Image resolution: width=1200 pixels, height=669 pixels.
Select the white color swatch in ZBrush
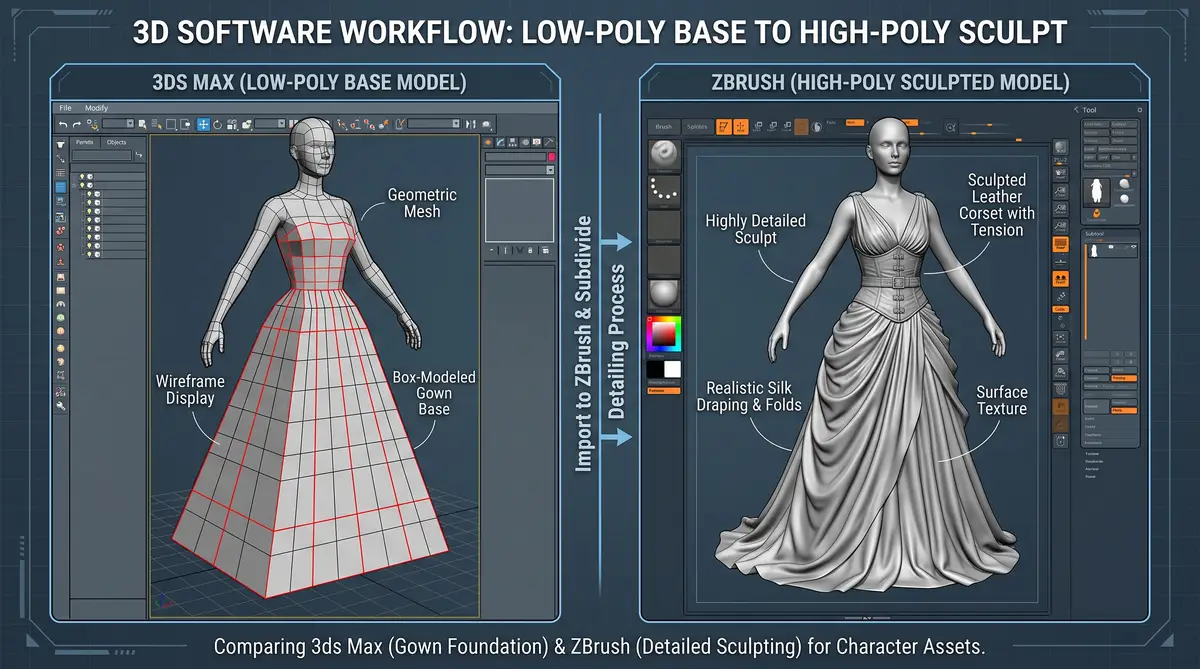pyautogui.click(x=672, y=369)
